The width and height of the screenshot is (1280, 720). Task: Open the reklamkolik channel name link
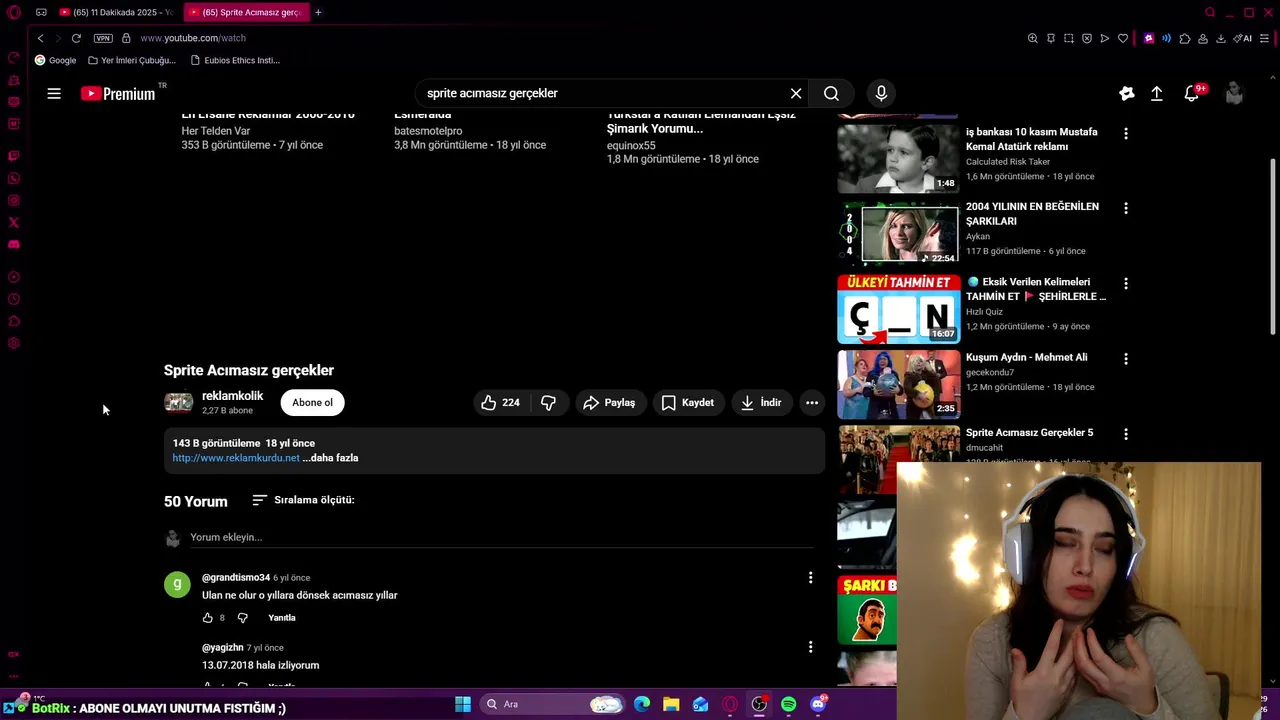click(x=232, y=396)
